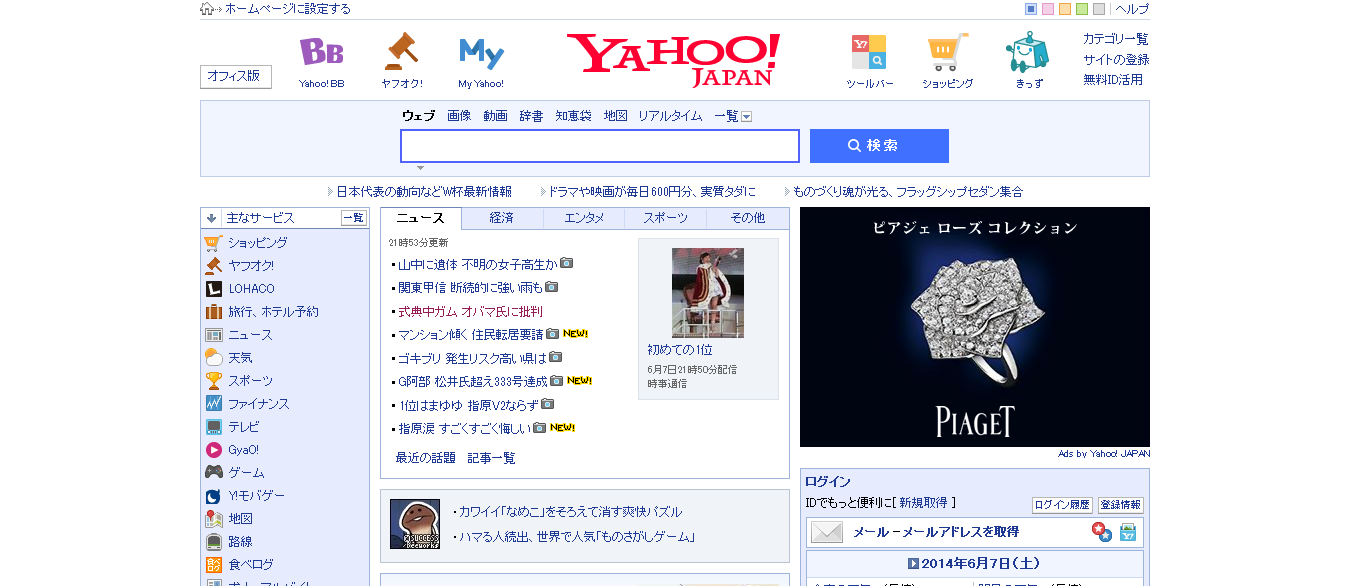
Task: Select the orange theme color swatch
Action: tap(1065, 9)
